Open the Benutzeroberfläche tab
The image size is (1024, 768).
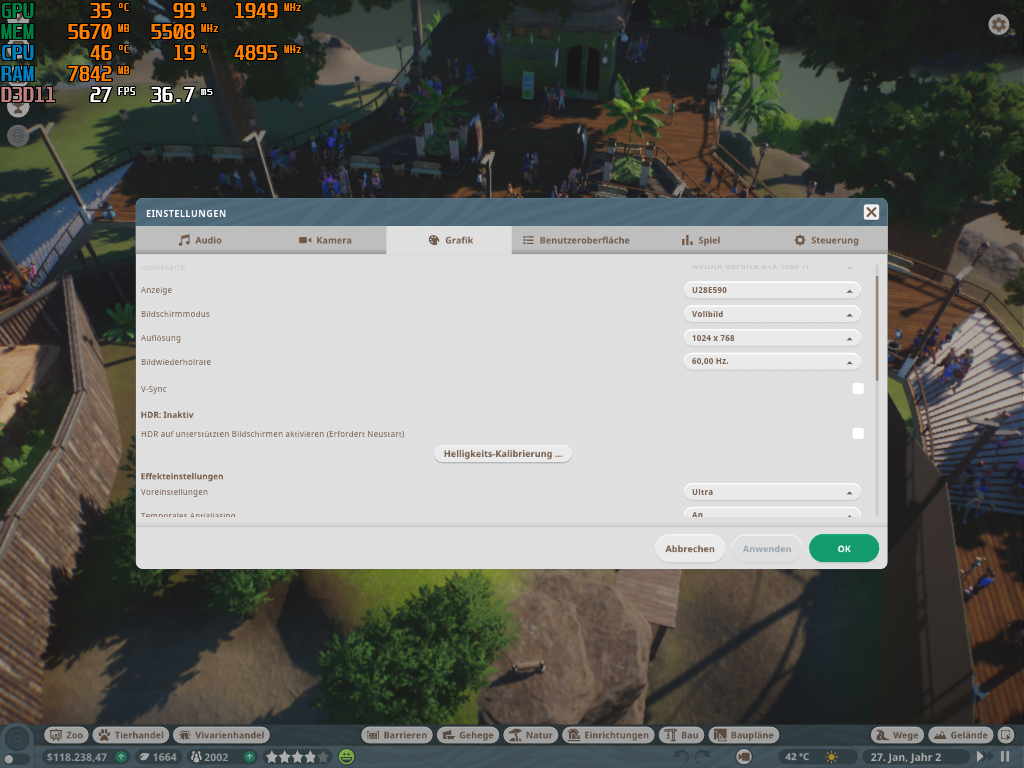(575, 240)
